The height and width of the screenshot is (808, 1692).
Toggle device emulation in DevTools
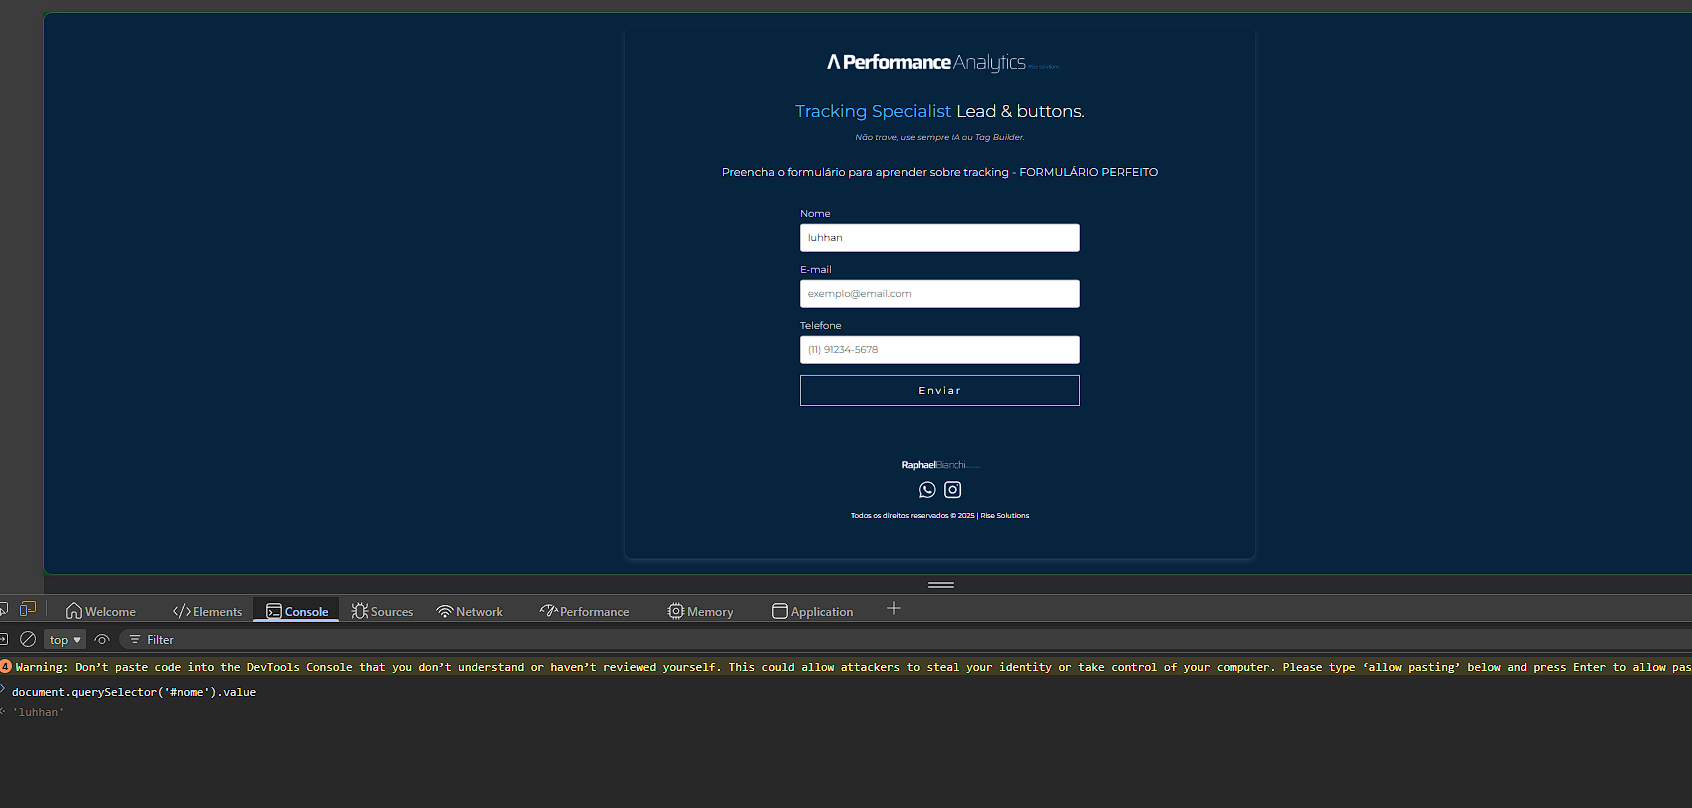tap(28, 609)
